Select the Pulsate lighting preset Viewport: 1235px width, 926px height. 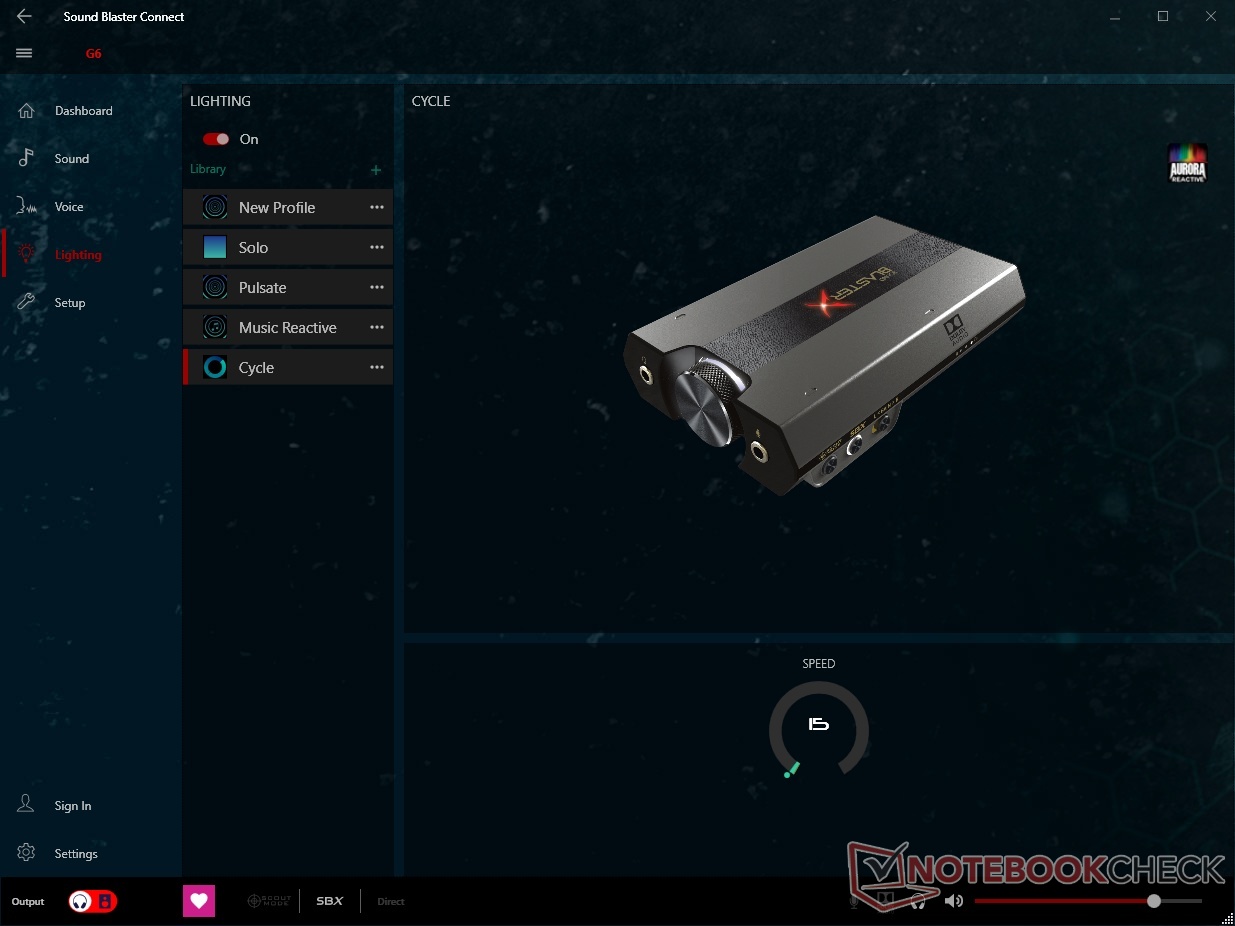click(x=288, y=287)
